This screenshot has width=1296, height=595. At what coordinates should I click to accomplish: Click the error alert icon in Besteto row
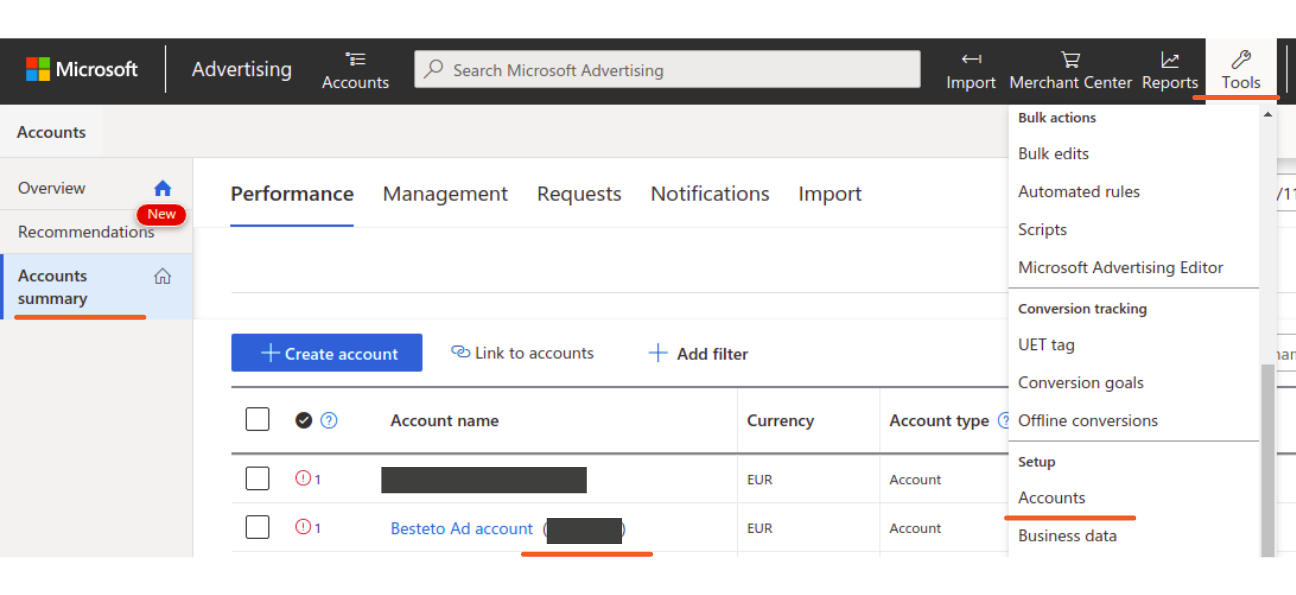pyautogui.click(x=303, y=527)
